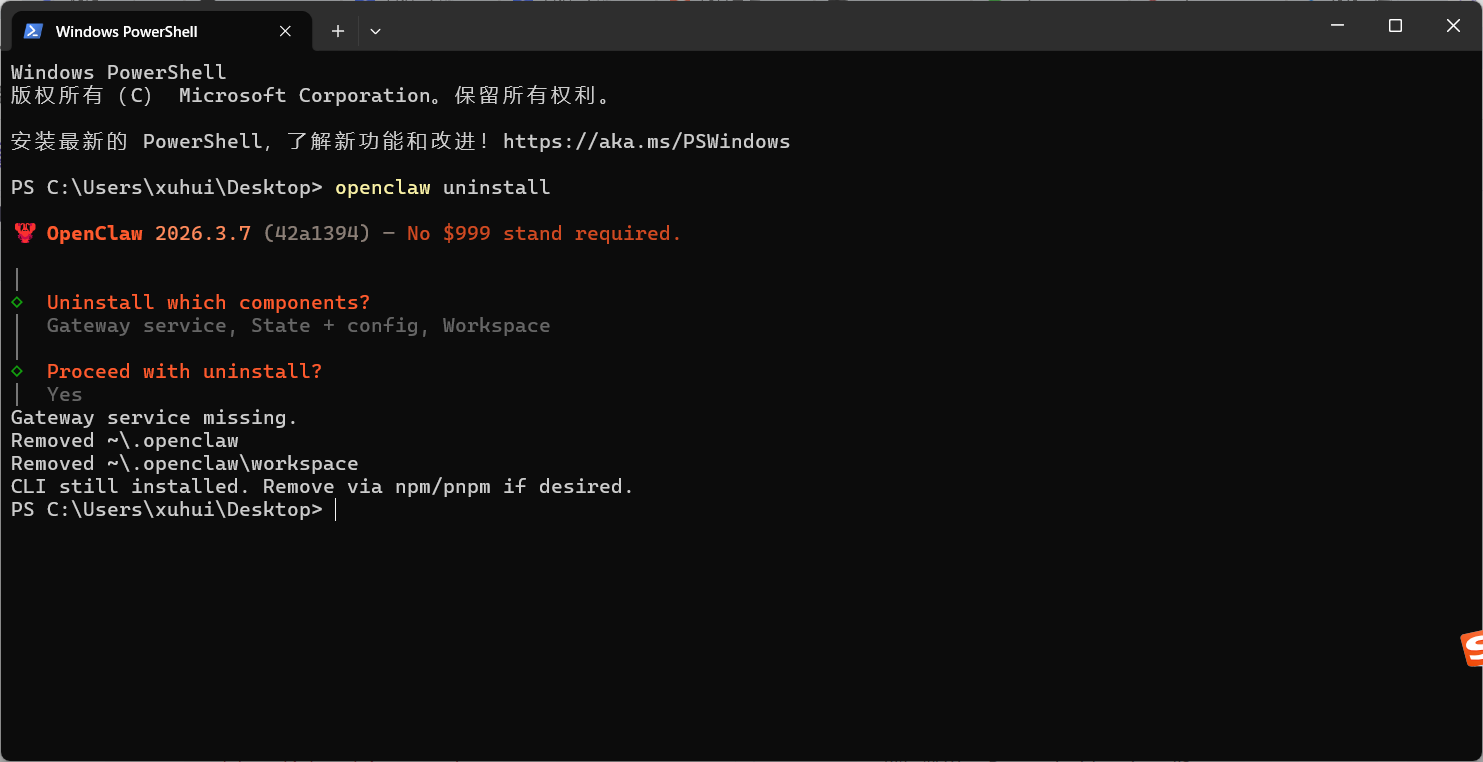This screenshot has width=1483, height=762.
Task: Close the Windows PowerShell tab
Action: coord(285,31)
